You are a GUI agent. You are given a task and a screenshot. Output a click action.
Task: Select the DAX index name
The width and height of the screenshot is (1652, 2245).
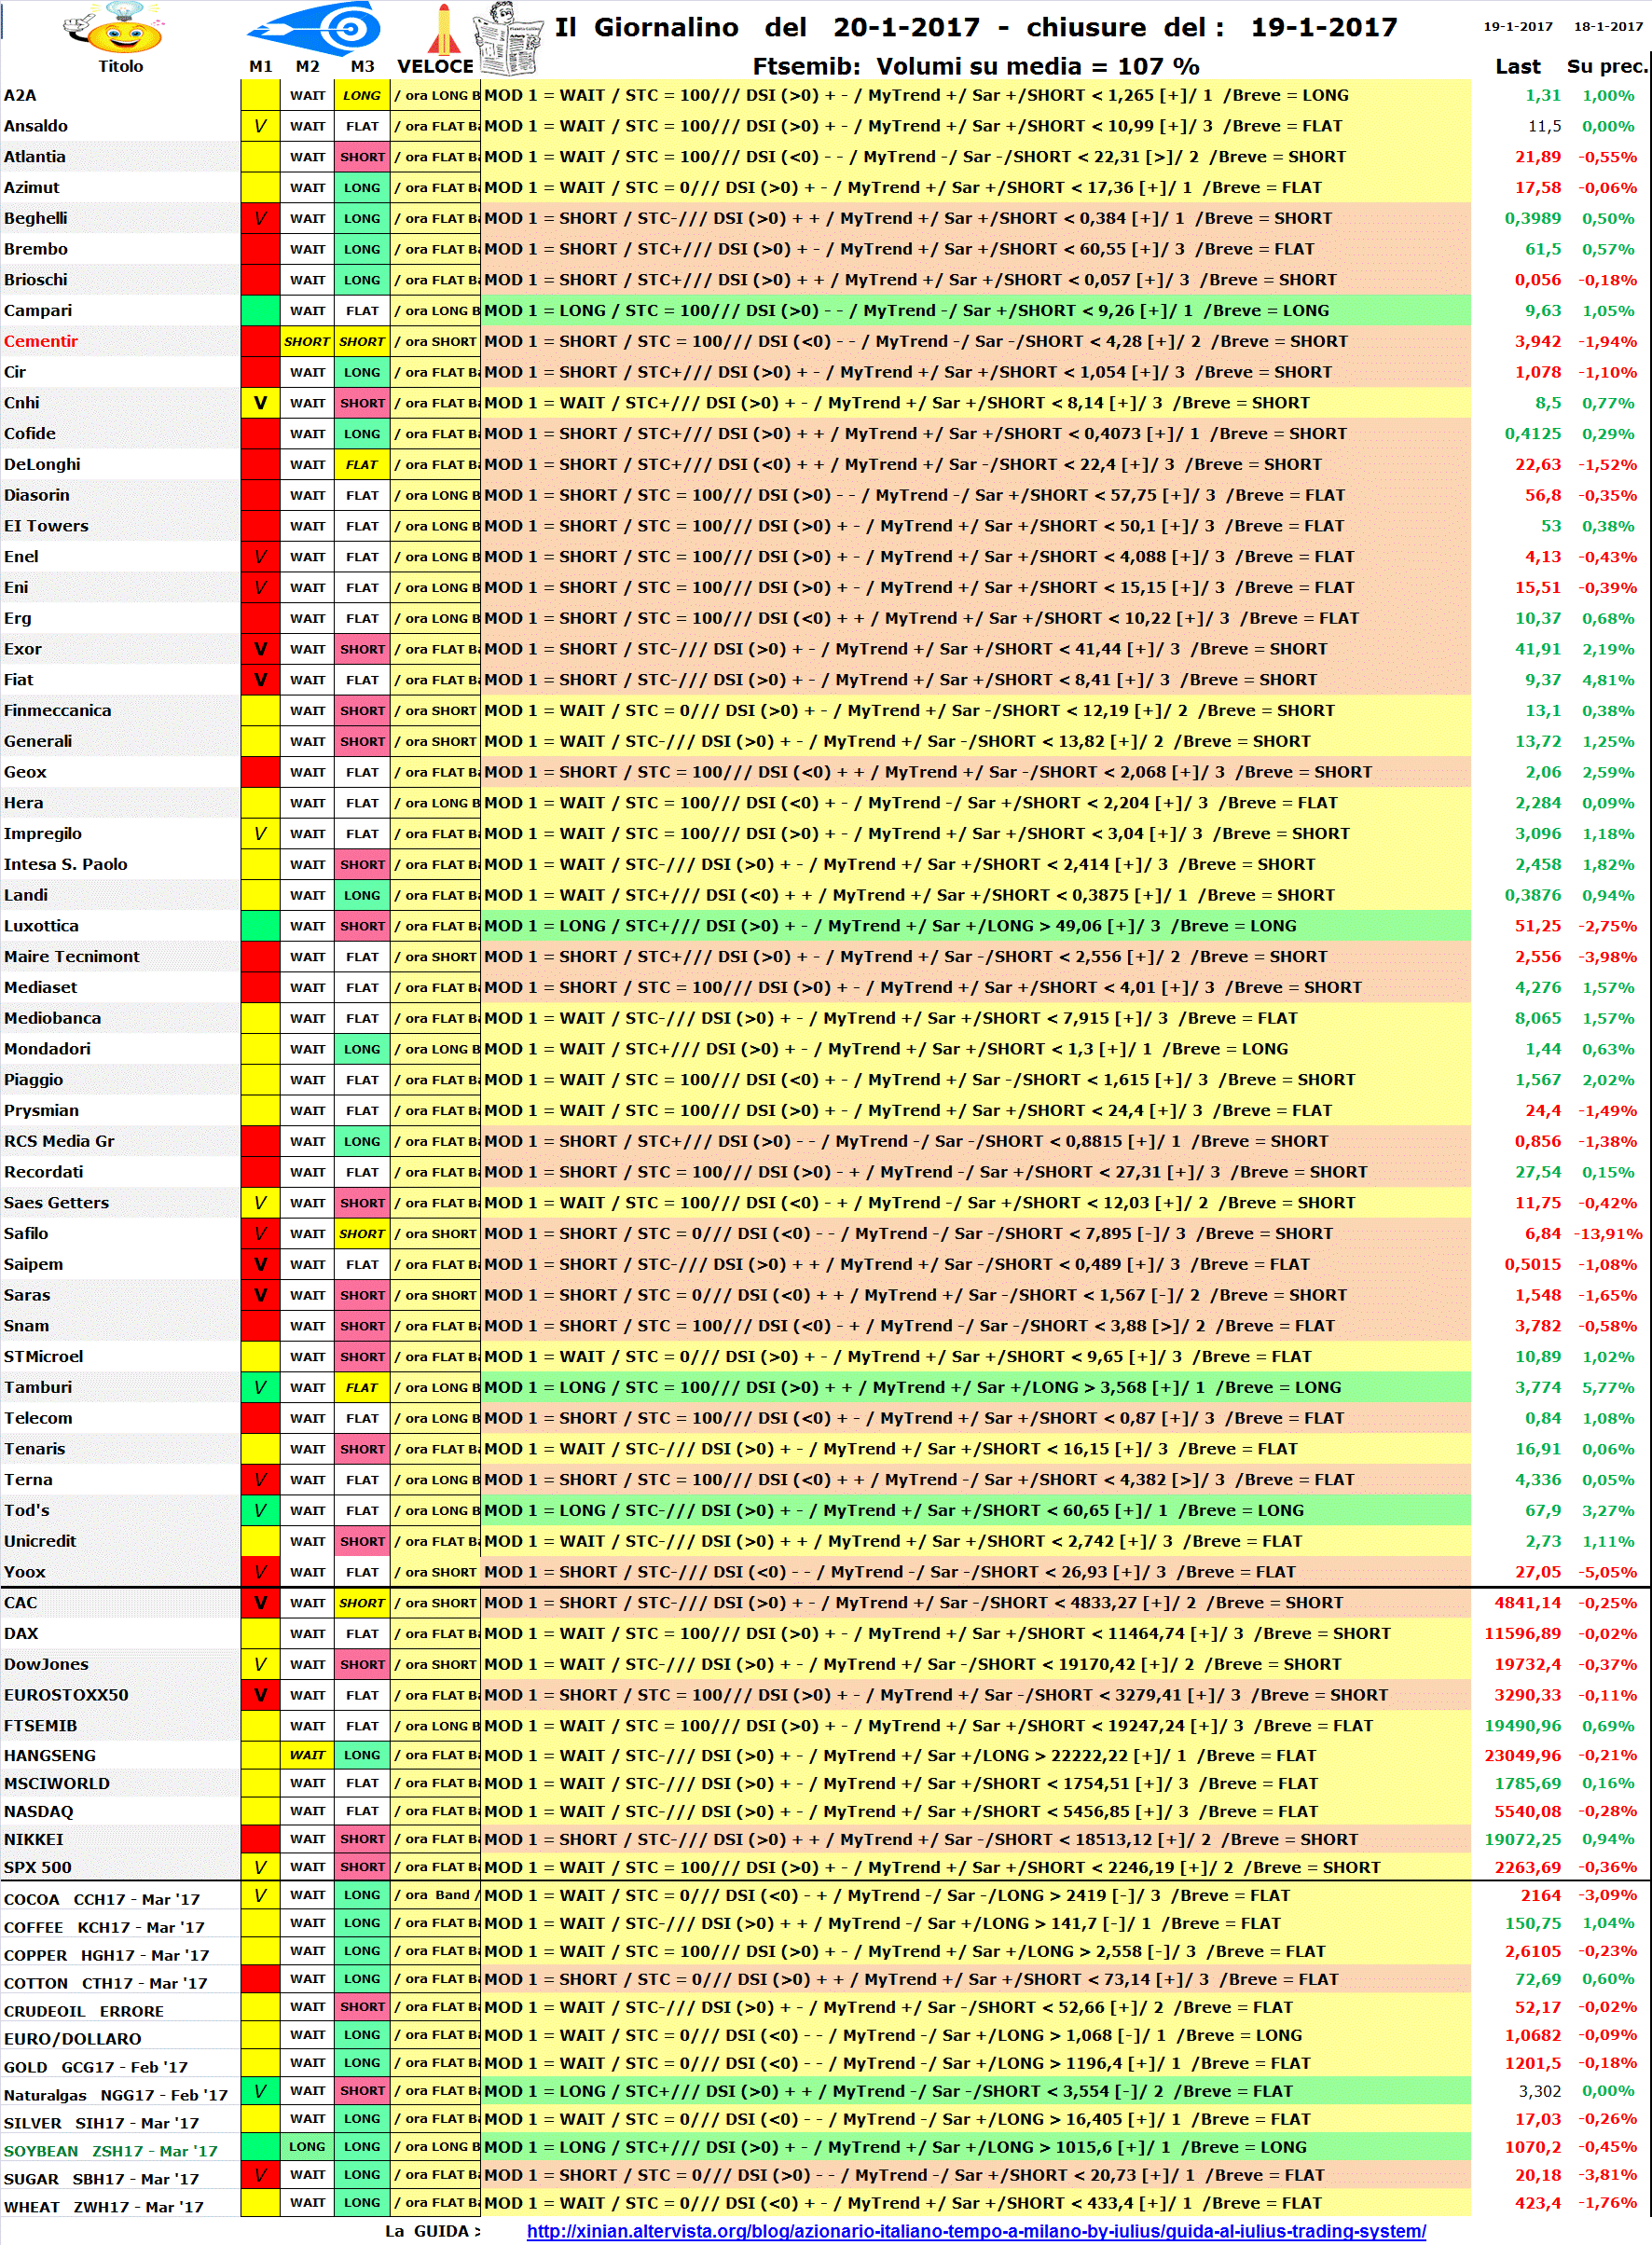[x=21, y=1633]
